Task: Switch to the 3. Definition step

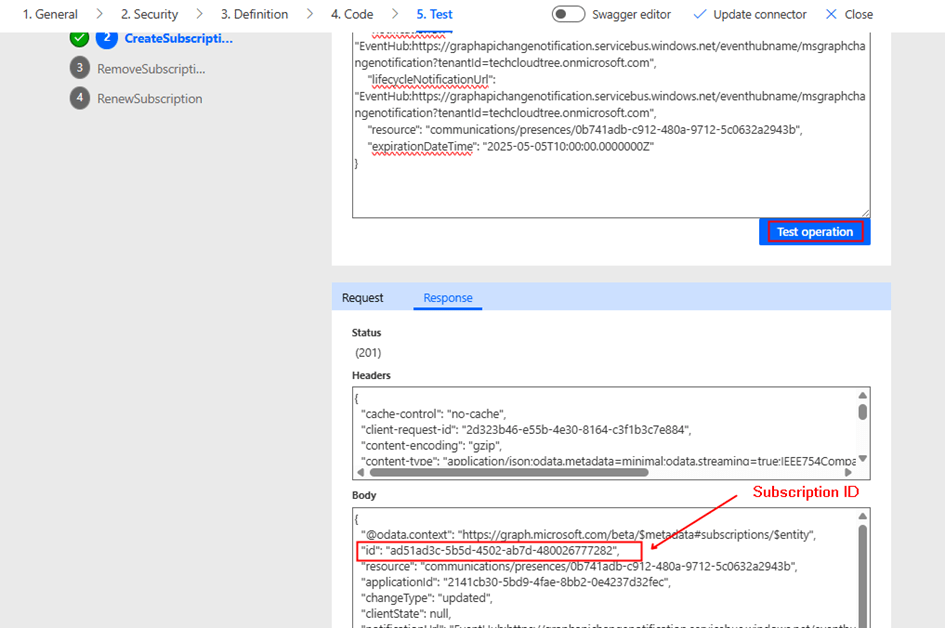Action: [x=254, y=14]
